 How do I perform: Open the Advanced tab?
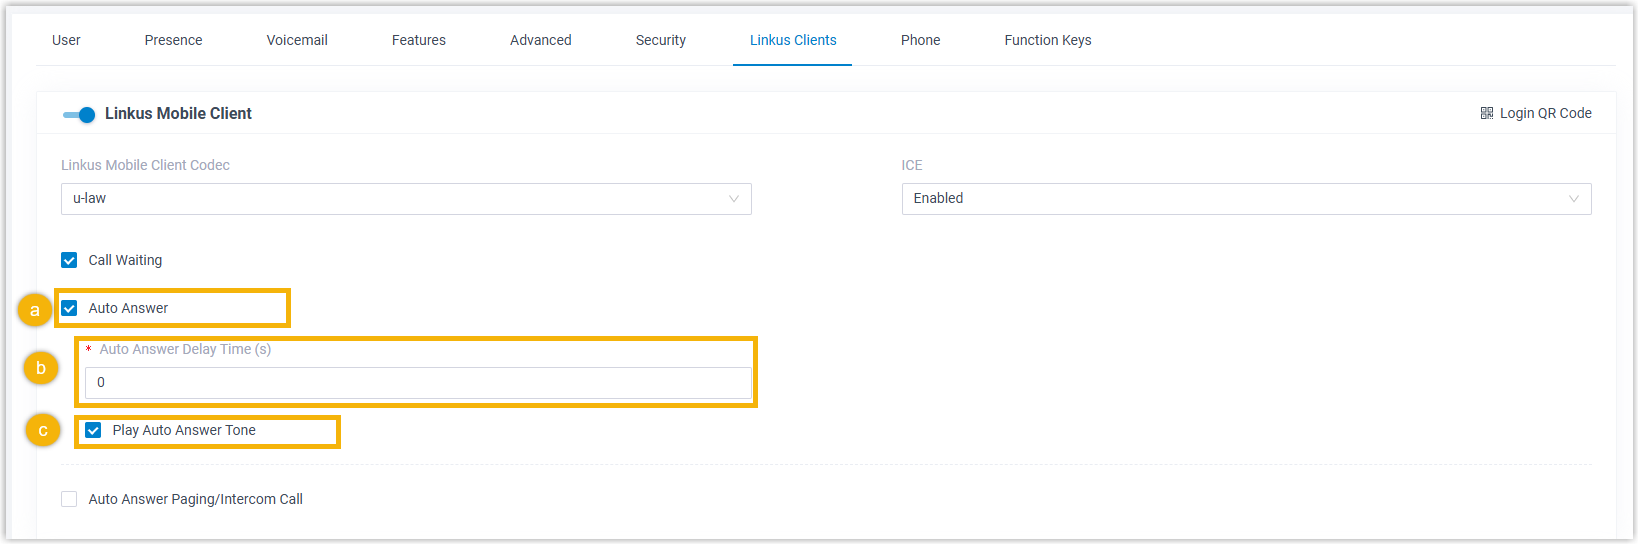point(541,40)
